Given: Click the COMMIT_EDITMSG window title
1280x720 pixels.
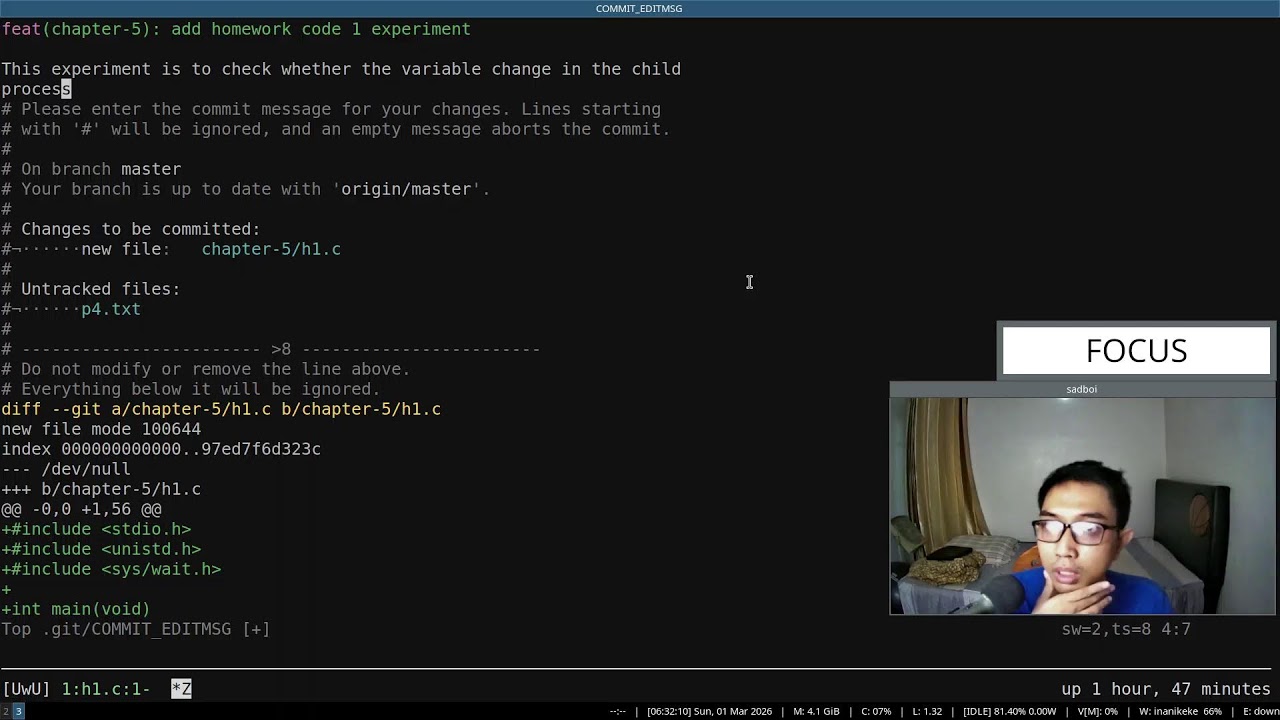Looking at the screenshot, I should pyautogui.click(x=639, y=9).
